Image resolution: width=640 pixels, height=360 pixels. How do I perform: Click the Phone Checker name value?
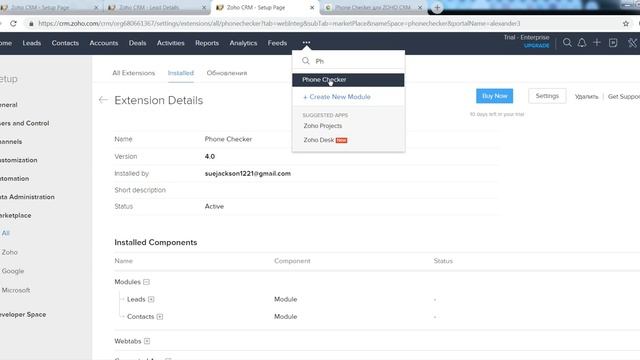click(x=228, y=139)
